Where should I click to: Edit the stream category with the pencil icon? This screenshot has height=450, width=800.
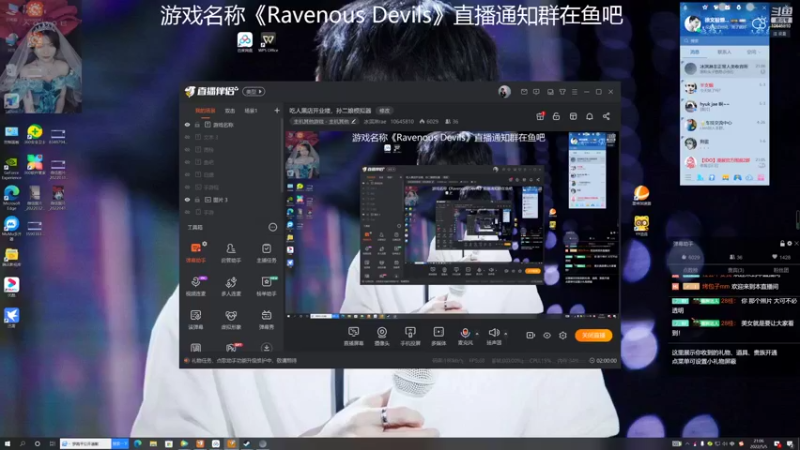(354, 121)
